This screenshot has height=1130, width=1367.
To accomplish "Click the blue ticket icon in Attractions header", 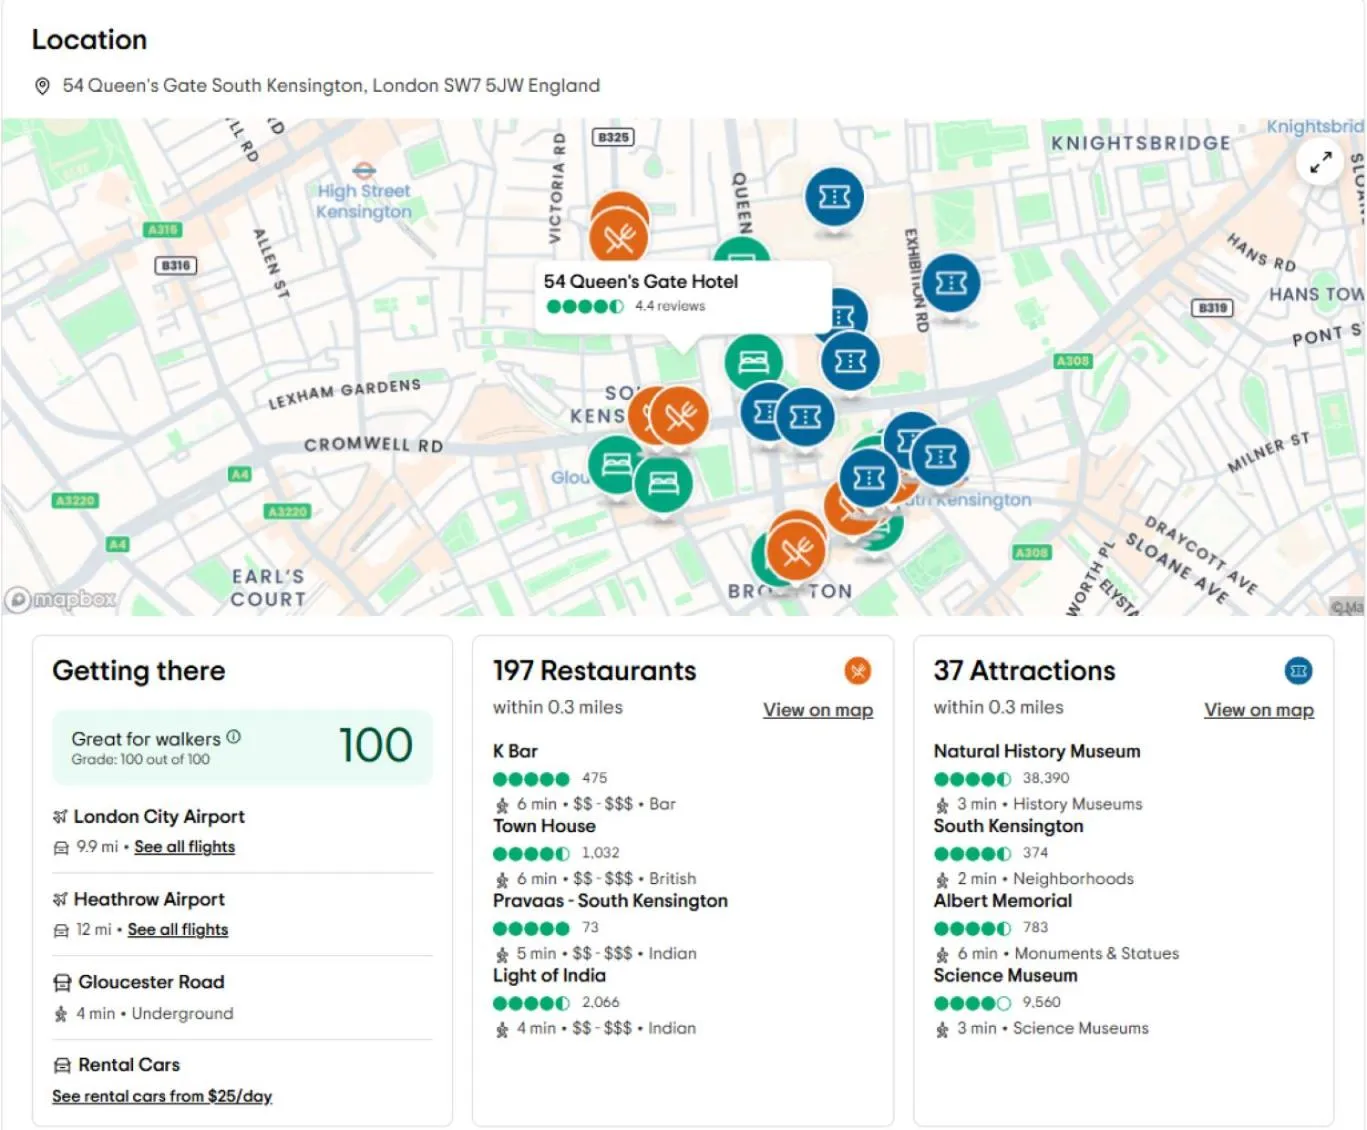I will (x=1298, y=671).
